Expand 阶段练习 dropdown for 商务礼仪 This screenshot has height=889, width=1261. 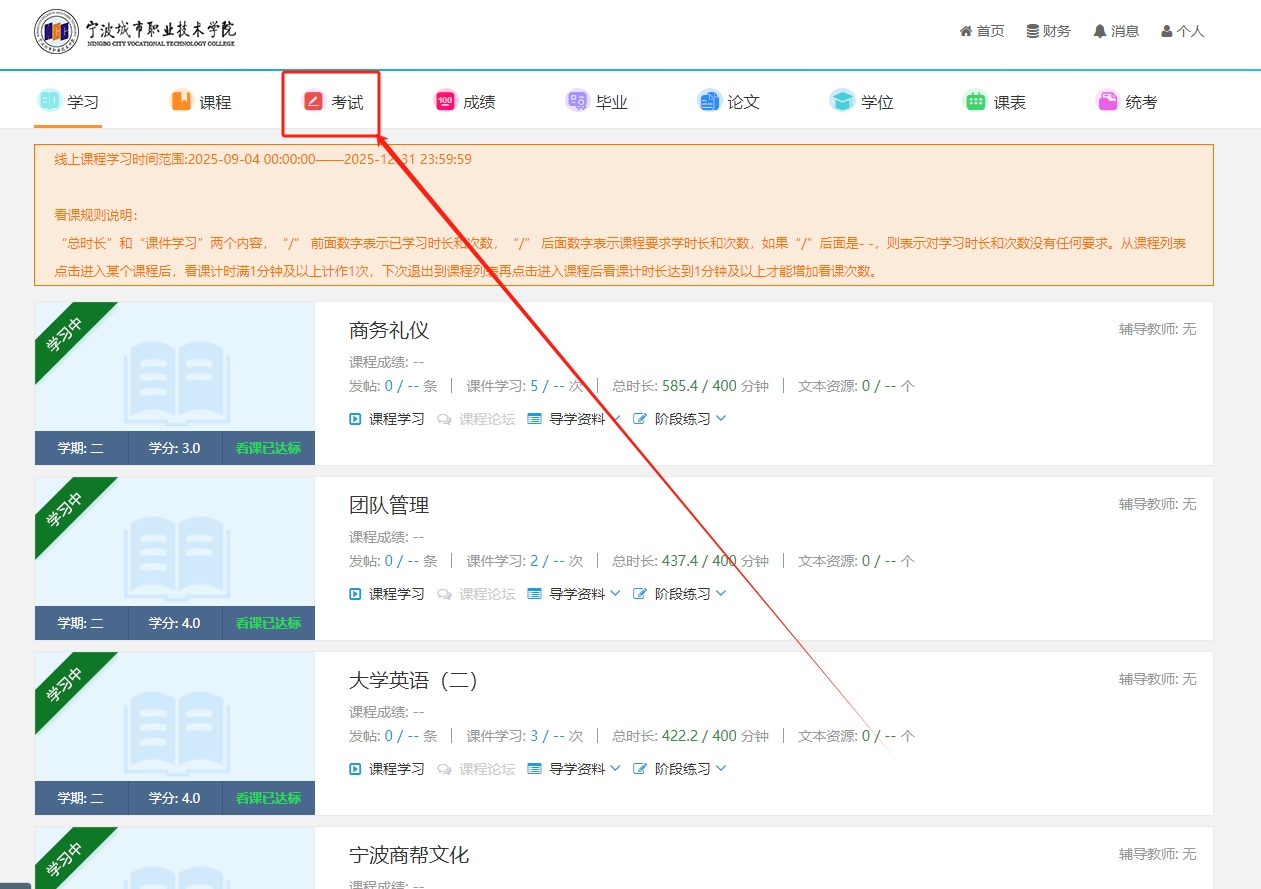pyautogui.click(x=680, y=419)
